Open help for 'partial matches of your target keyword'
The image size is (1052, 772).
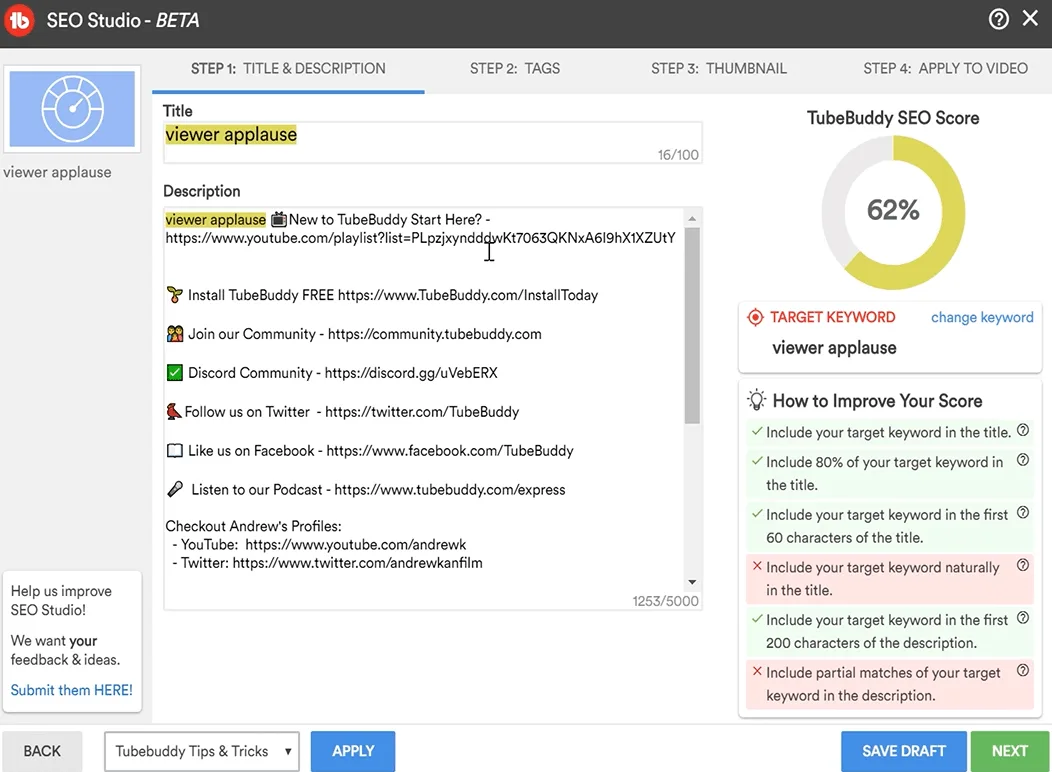1022,671
